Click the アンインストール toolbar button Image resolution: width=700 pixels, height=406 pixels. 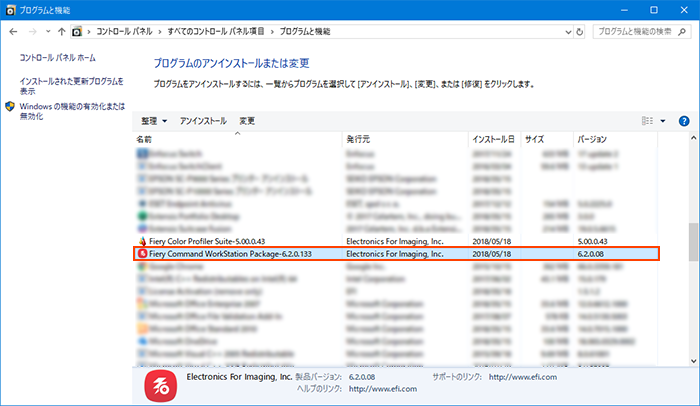click(x=203, y=121)
